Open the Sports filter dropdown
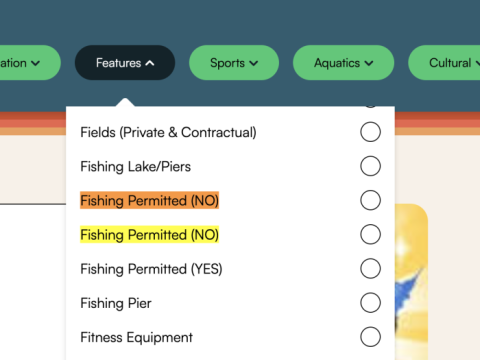The height and width of the screenshot is (360, 480). (234, 63)
